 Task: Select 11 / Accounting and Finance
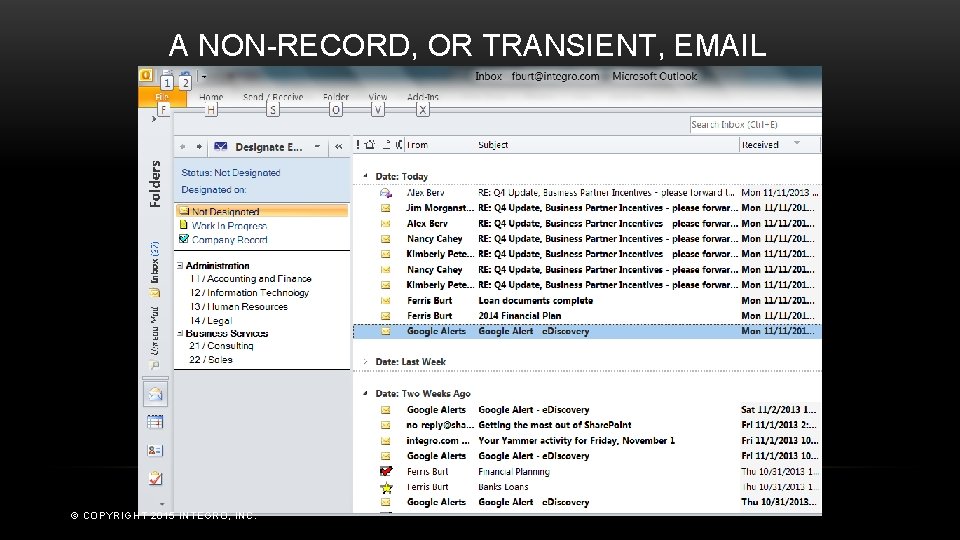[250, 279]
